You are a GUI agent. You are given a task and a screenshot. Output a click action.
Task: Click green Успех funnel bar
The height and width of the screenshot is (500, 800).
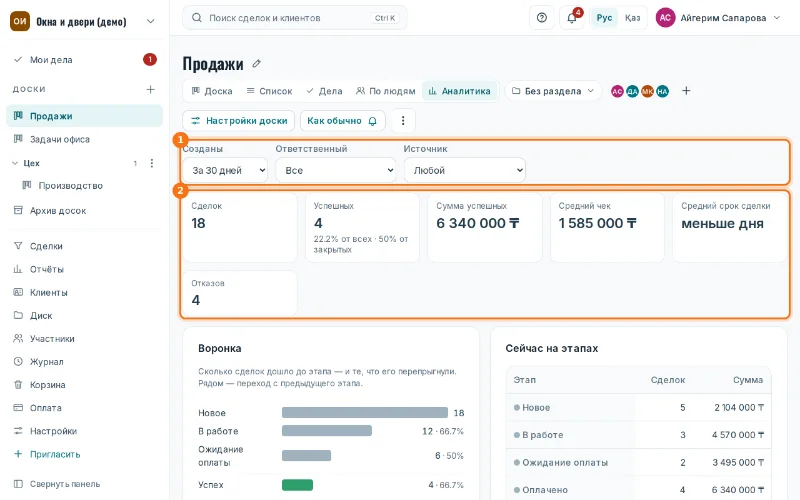click(297, 485)
